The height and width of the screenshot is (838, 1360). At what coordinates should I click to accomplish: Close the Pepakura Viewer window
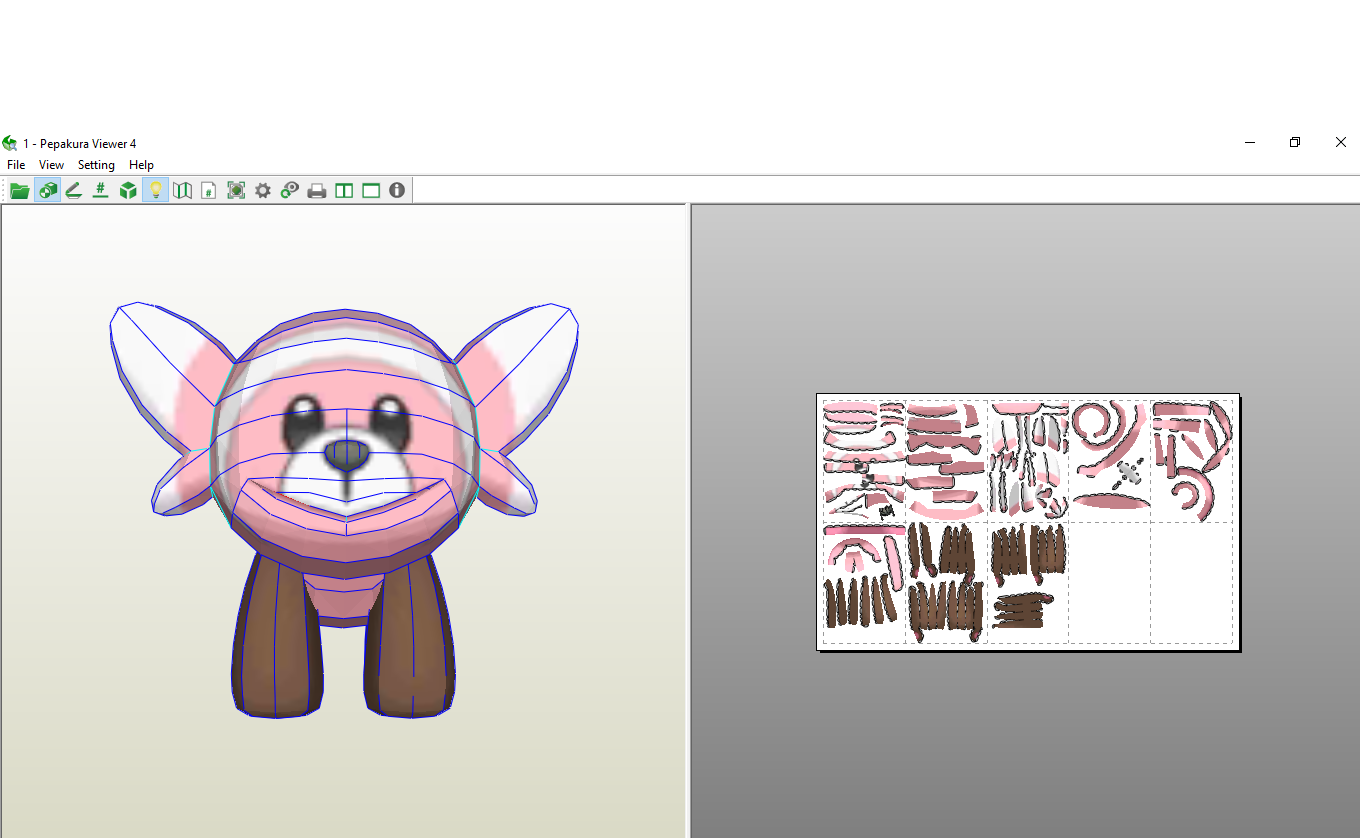coord(1340,143)
